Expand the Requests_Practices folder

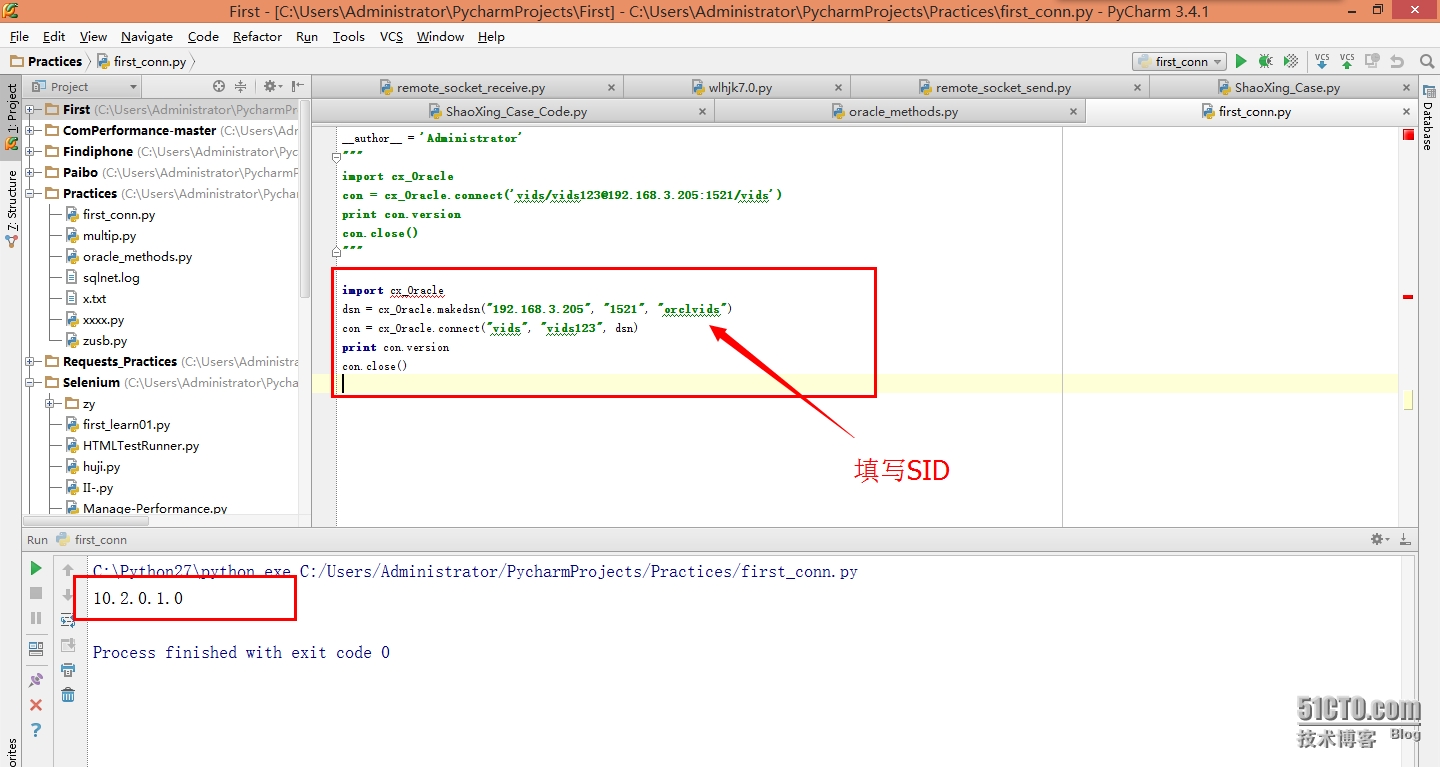pos(30,361)
